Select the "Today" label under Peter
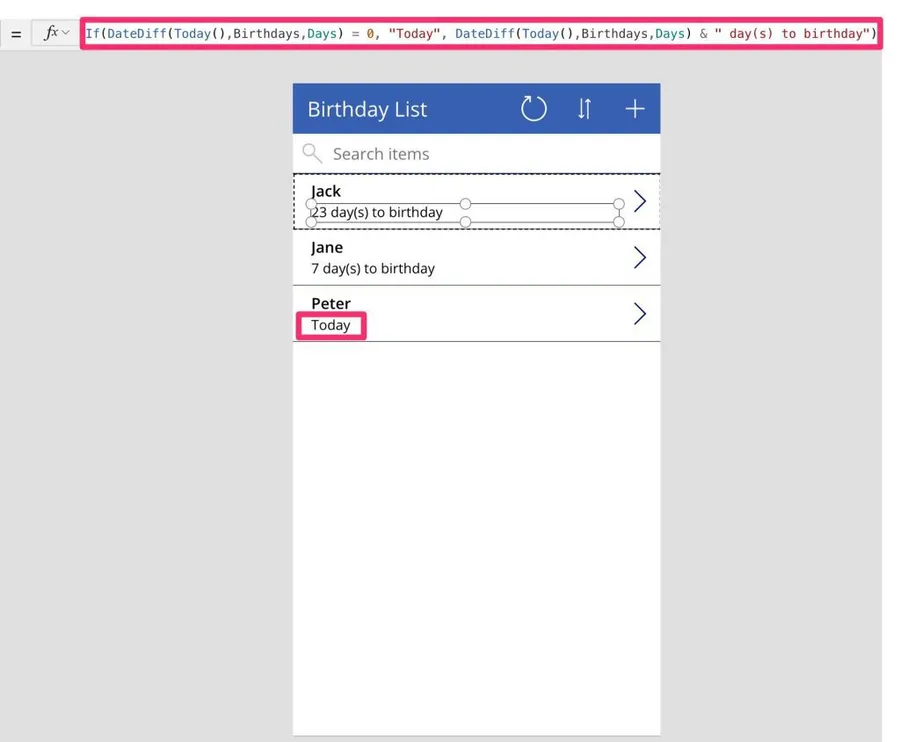The width and height of the screenshot is (900, 742). coord(331,325)
